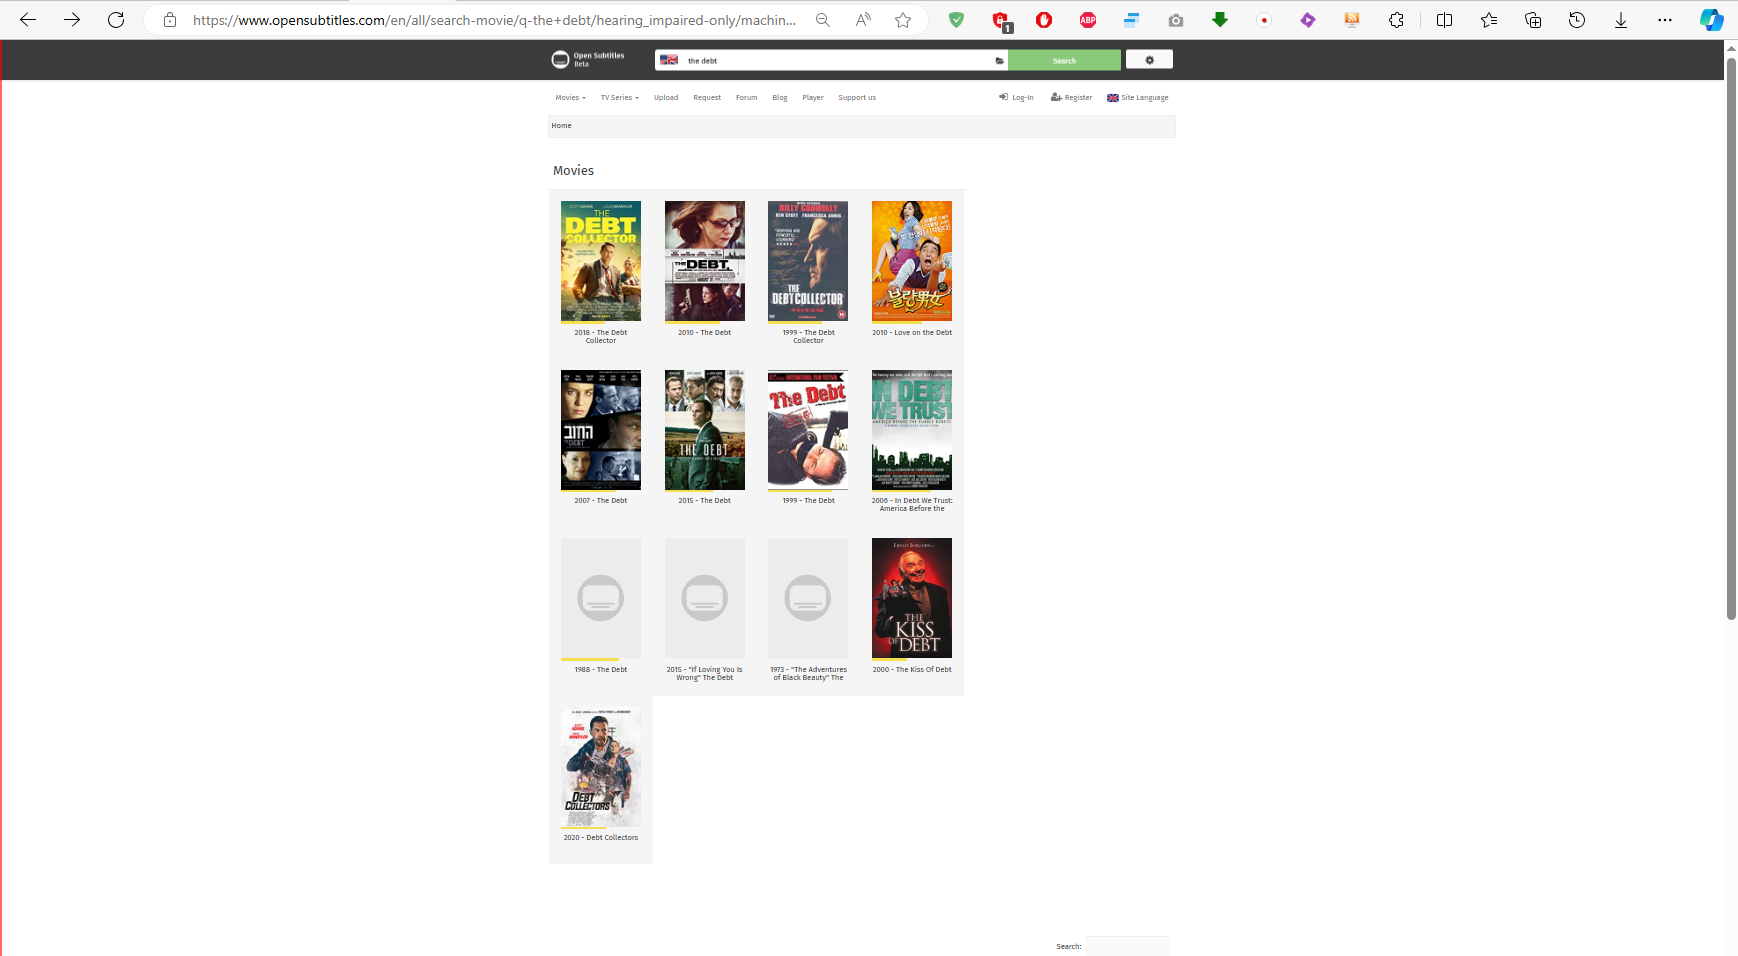Open the blue stacked-bars extension

click(x=1132, y=20)
